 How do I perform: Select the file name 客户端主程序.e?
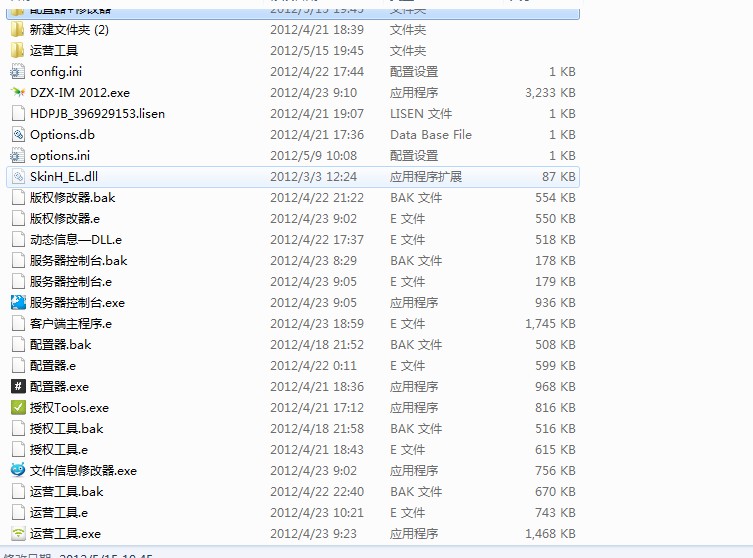pyautogui.click(x=71, y=324)
